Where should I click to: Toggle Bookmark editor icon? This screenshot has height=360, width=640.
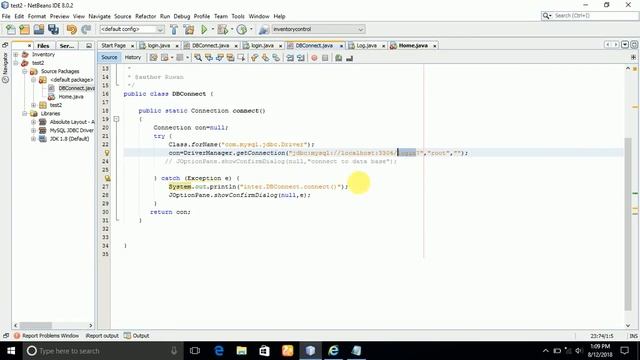[276, 58]
